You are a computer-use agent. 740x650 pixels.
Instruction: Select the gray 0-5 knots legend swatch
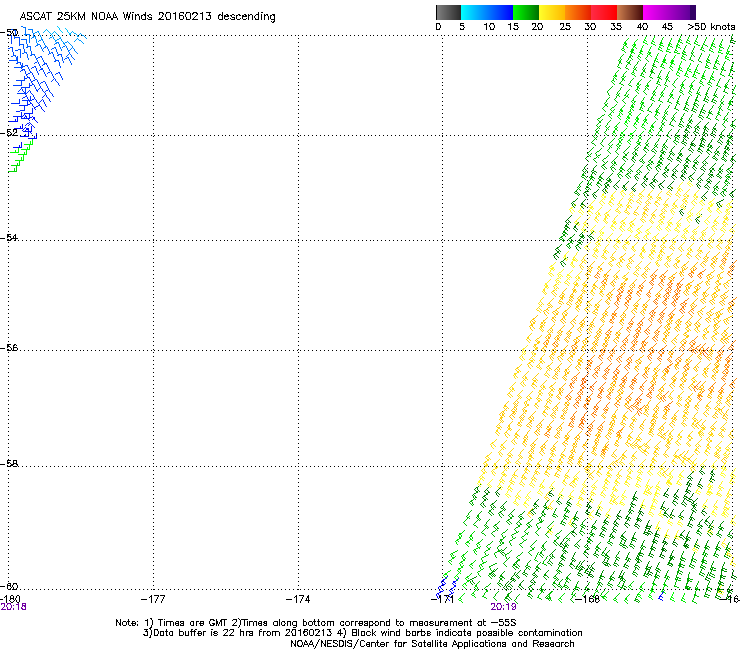click(x=448, y=12)
